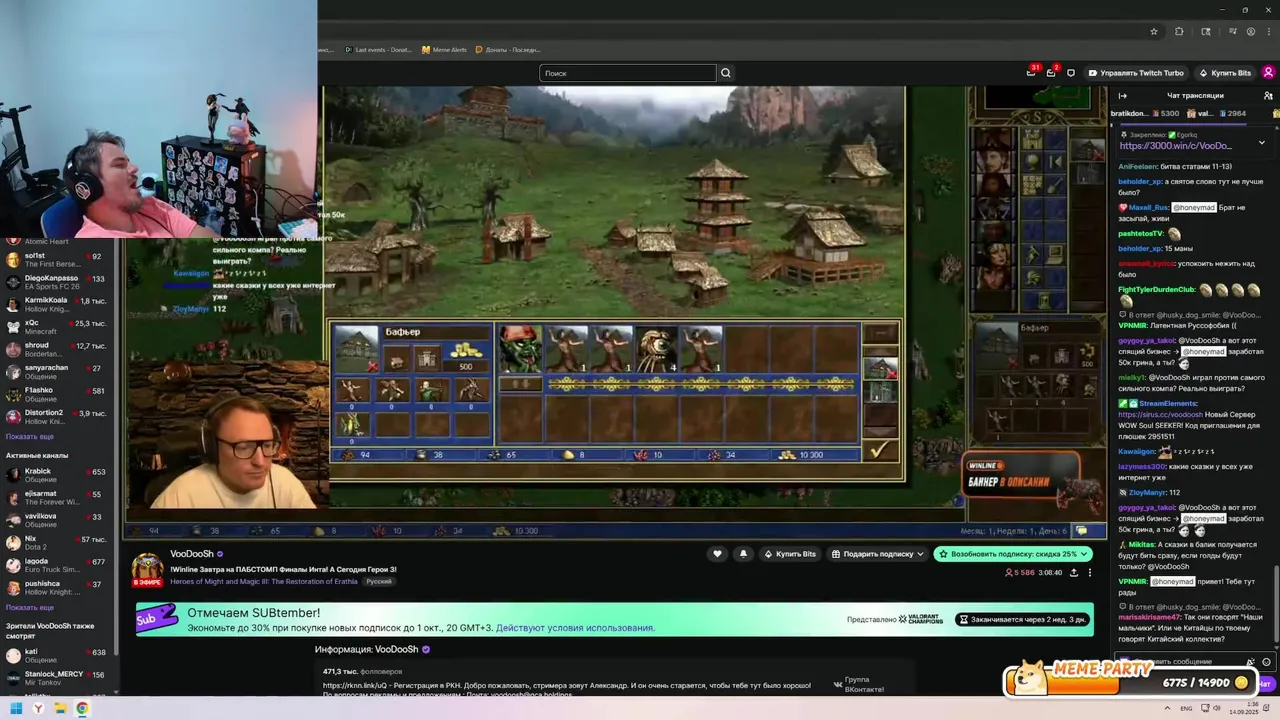
Task: Click the gold 500 building icon
Action: (464, 356)
